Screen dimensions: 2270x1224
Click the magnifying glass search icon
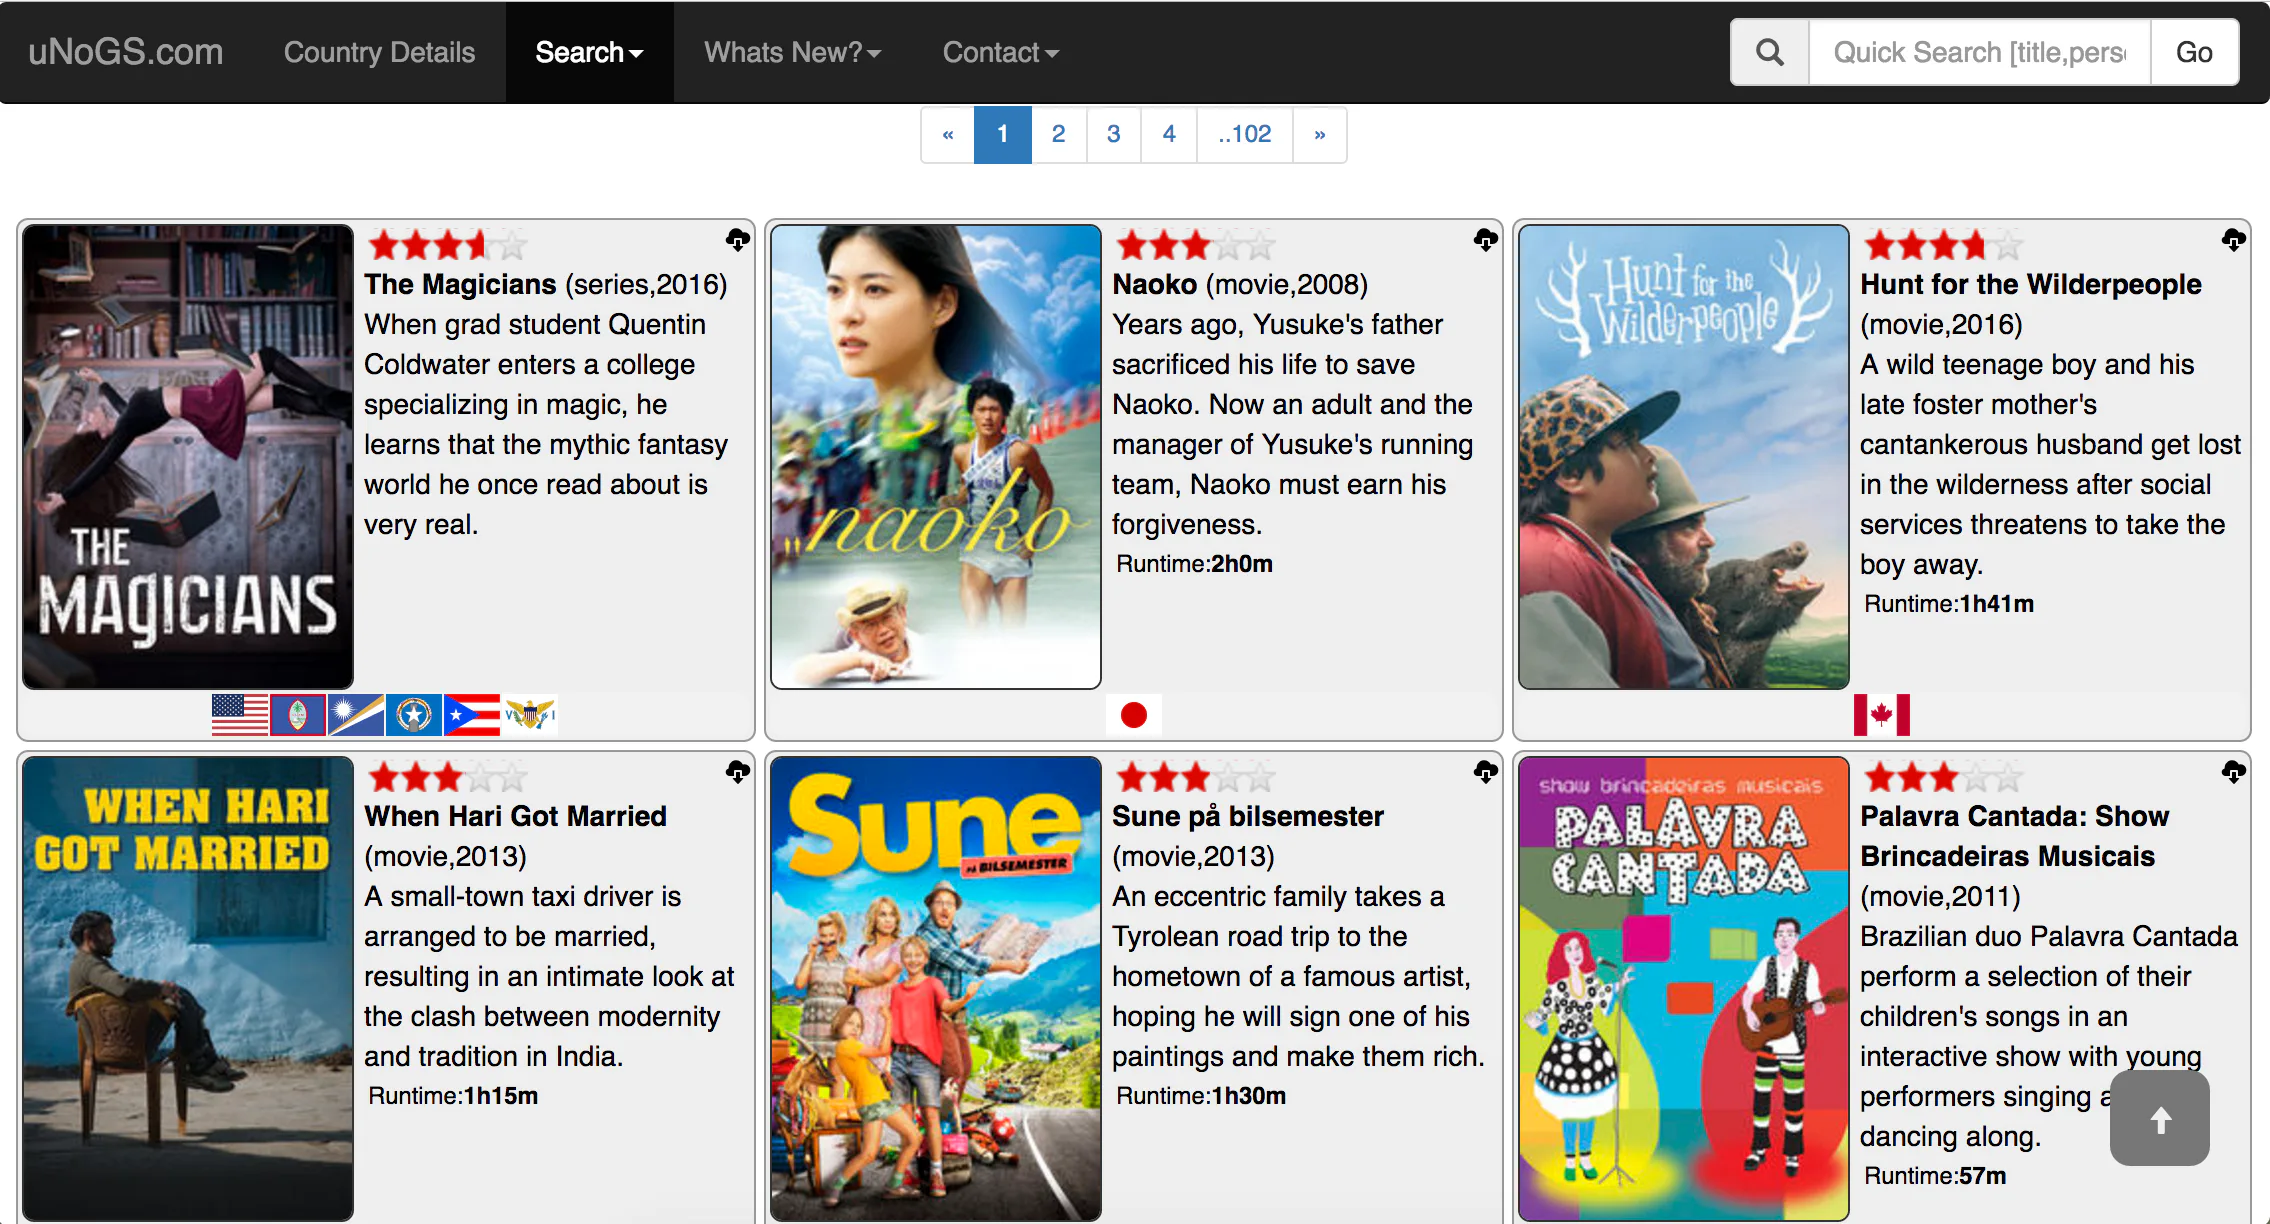coord(1770,52)
